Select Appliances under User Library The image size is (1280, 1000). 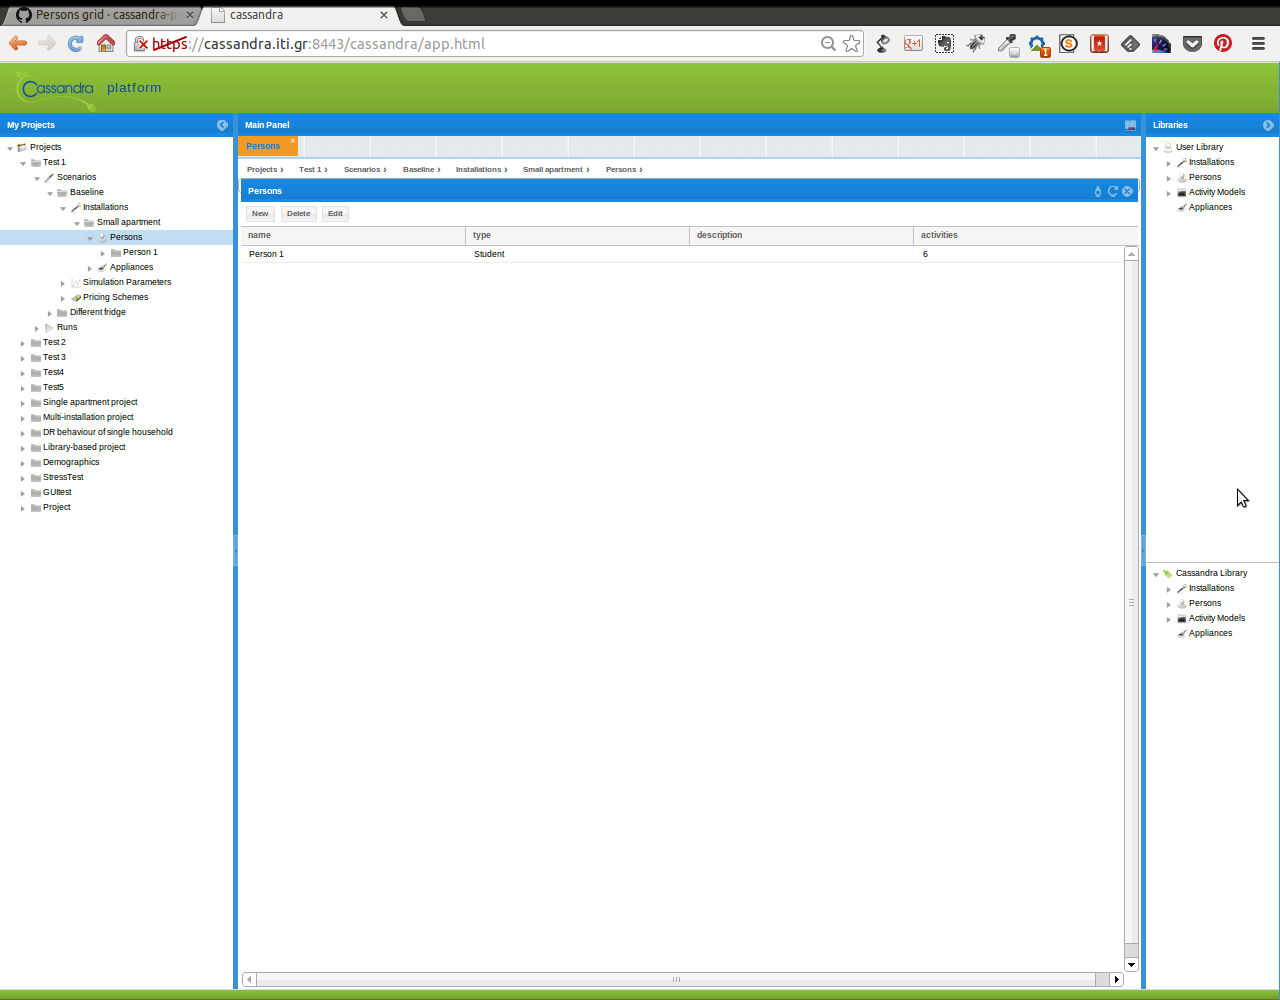click(x=1210, y=207)
